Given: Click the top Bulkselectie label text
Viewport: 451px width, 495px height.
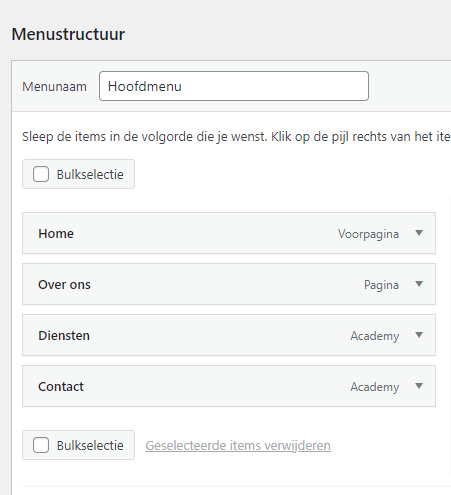Looking at the screenshot, I should 90,174.
